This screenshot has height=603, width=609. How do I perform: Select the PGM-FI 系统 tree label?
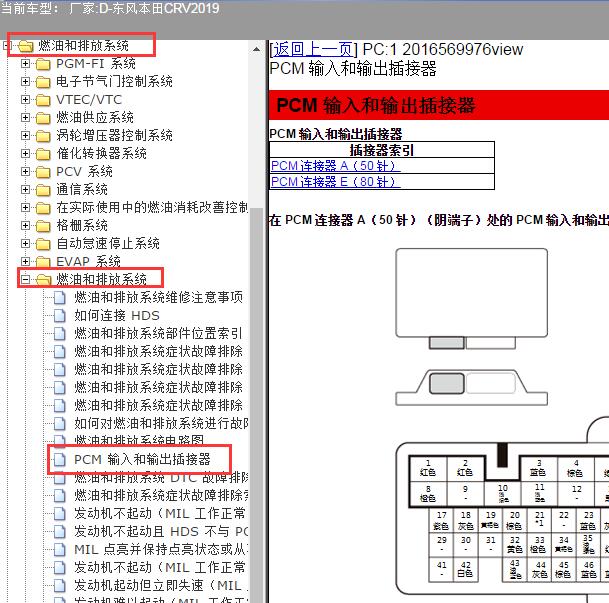click(x=96, y=64)
